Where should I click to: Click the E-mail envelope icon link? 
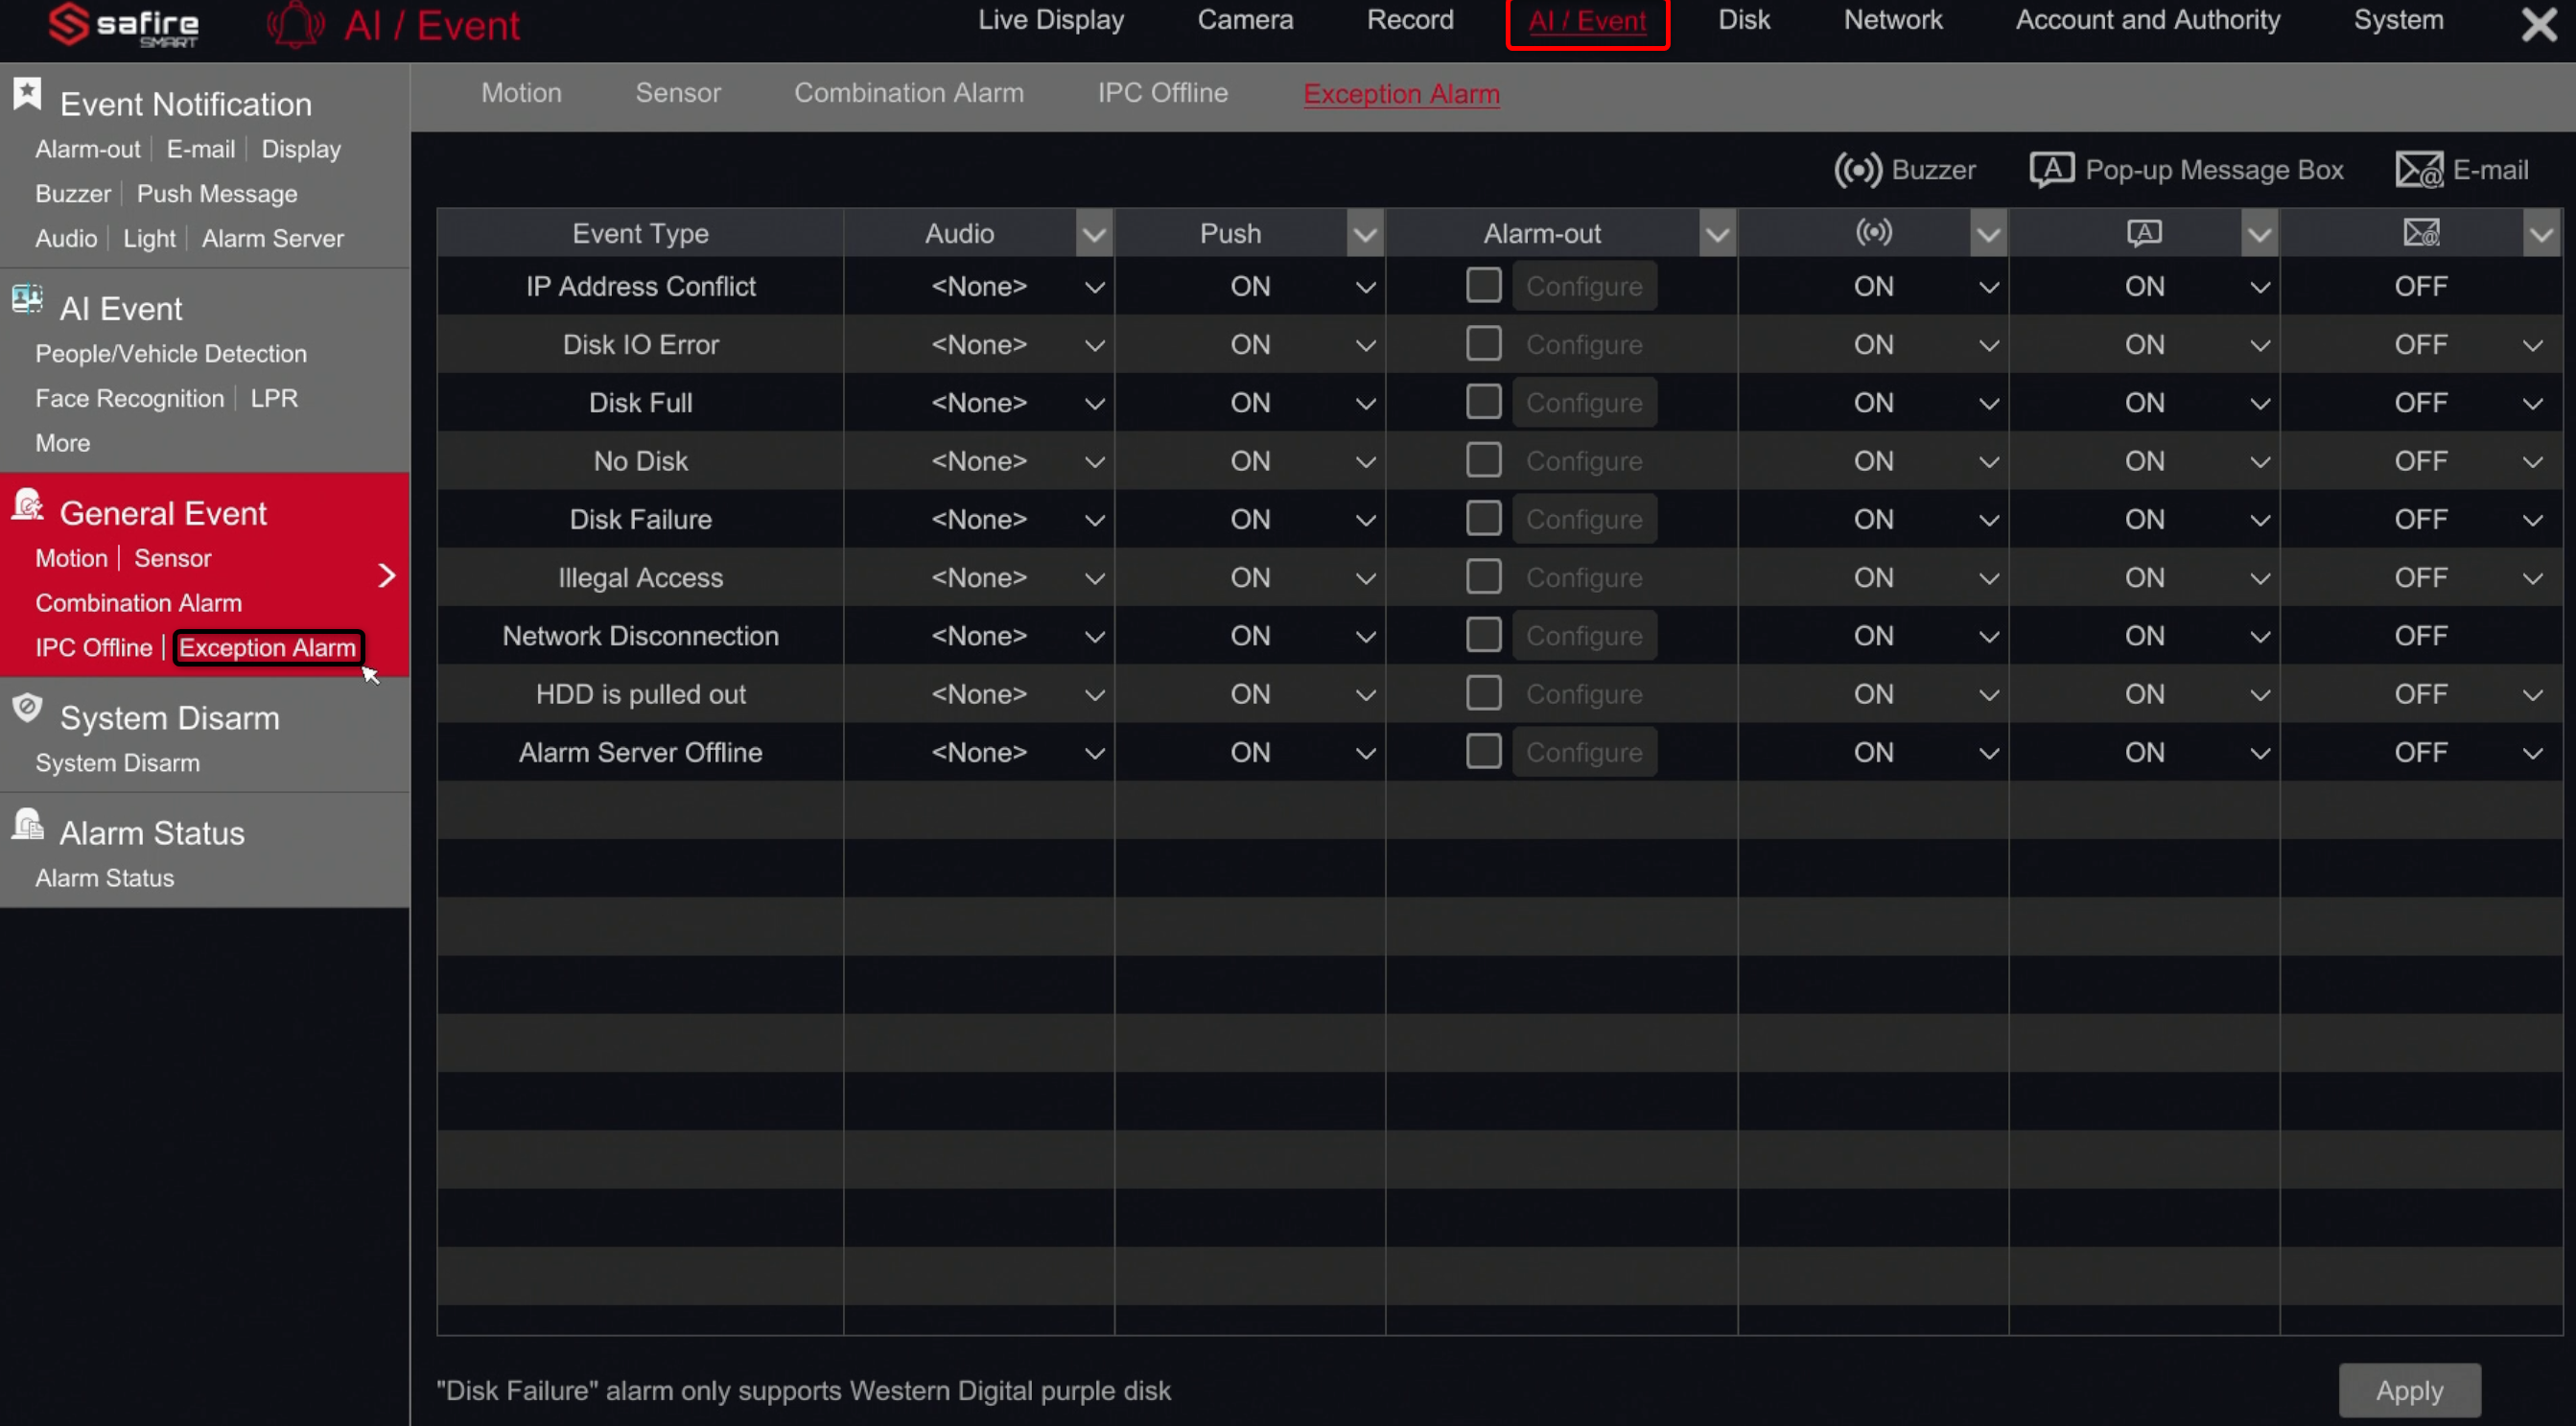coord(2419,170)
